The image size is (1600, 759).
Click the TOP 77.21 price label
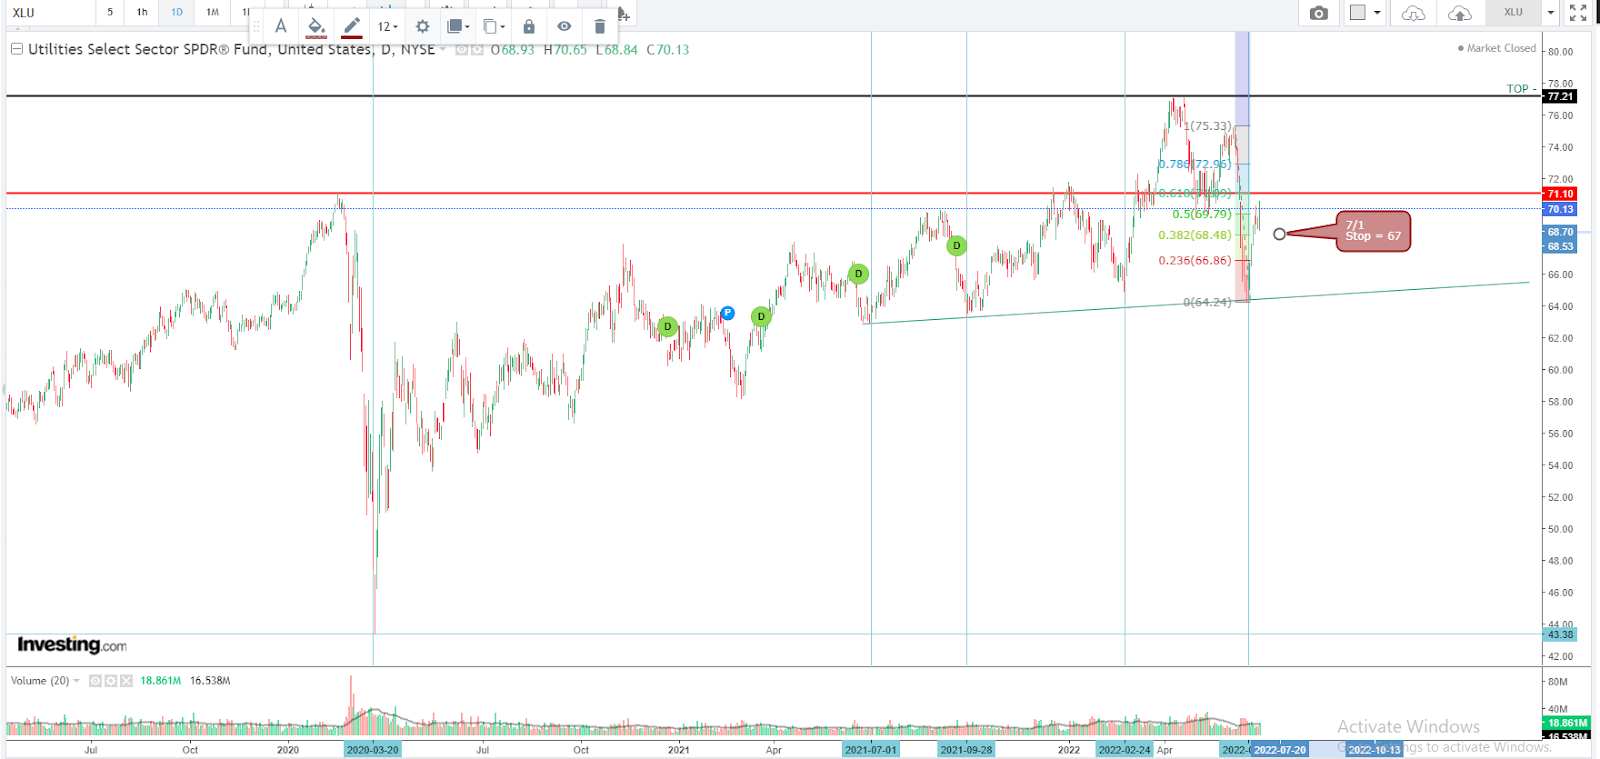pyautogui.click(x=1560, y=97)
